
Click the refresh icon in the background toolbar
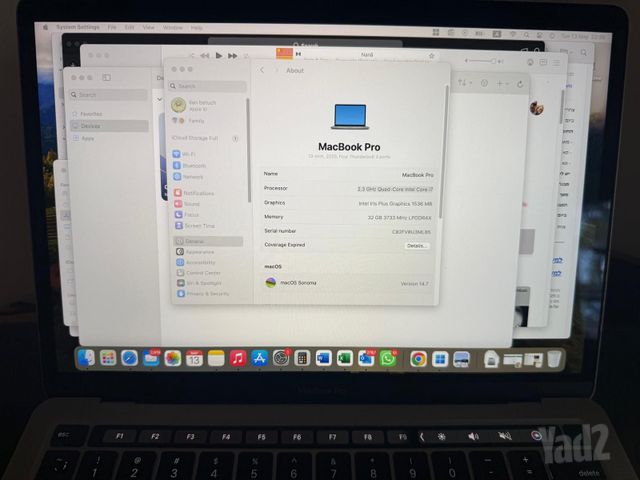tap(520, 84)
